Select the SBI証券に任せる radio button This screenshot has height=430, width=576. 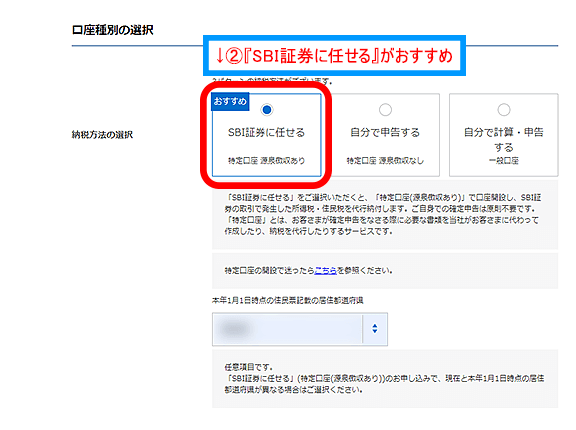(267, 109)
